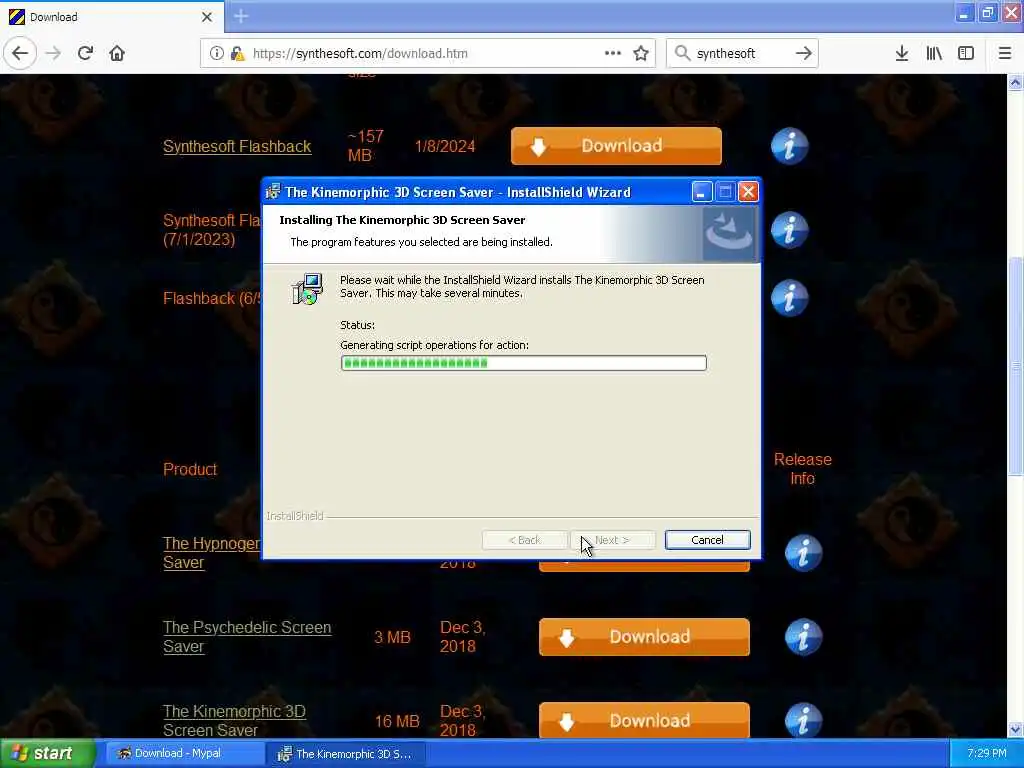Switch to Kinemorphic 3D taskbar item
The image size is (1024, 768).
(x=346, y=754)
